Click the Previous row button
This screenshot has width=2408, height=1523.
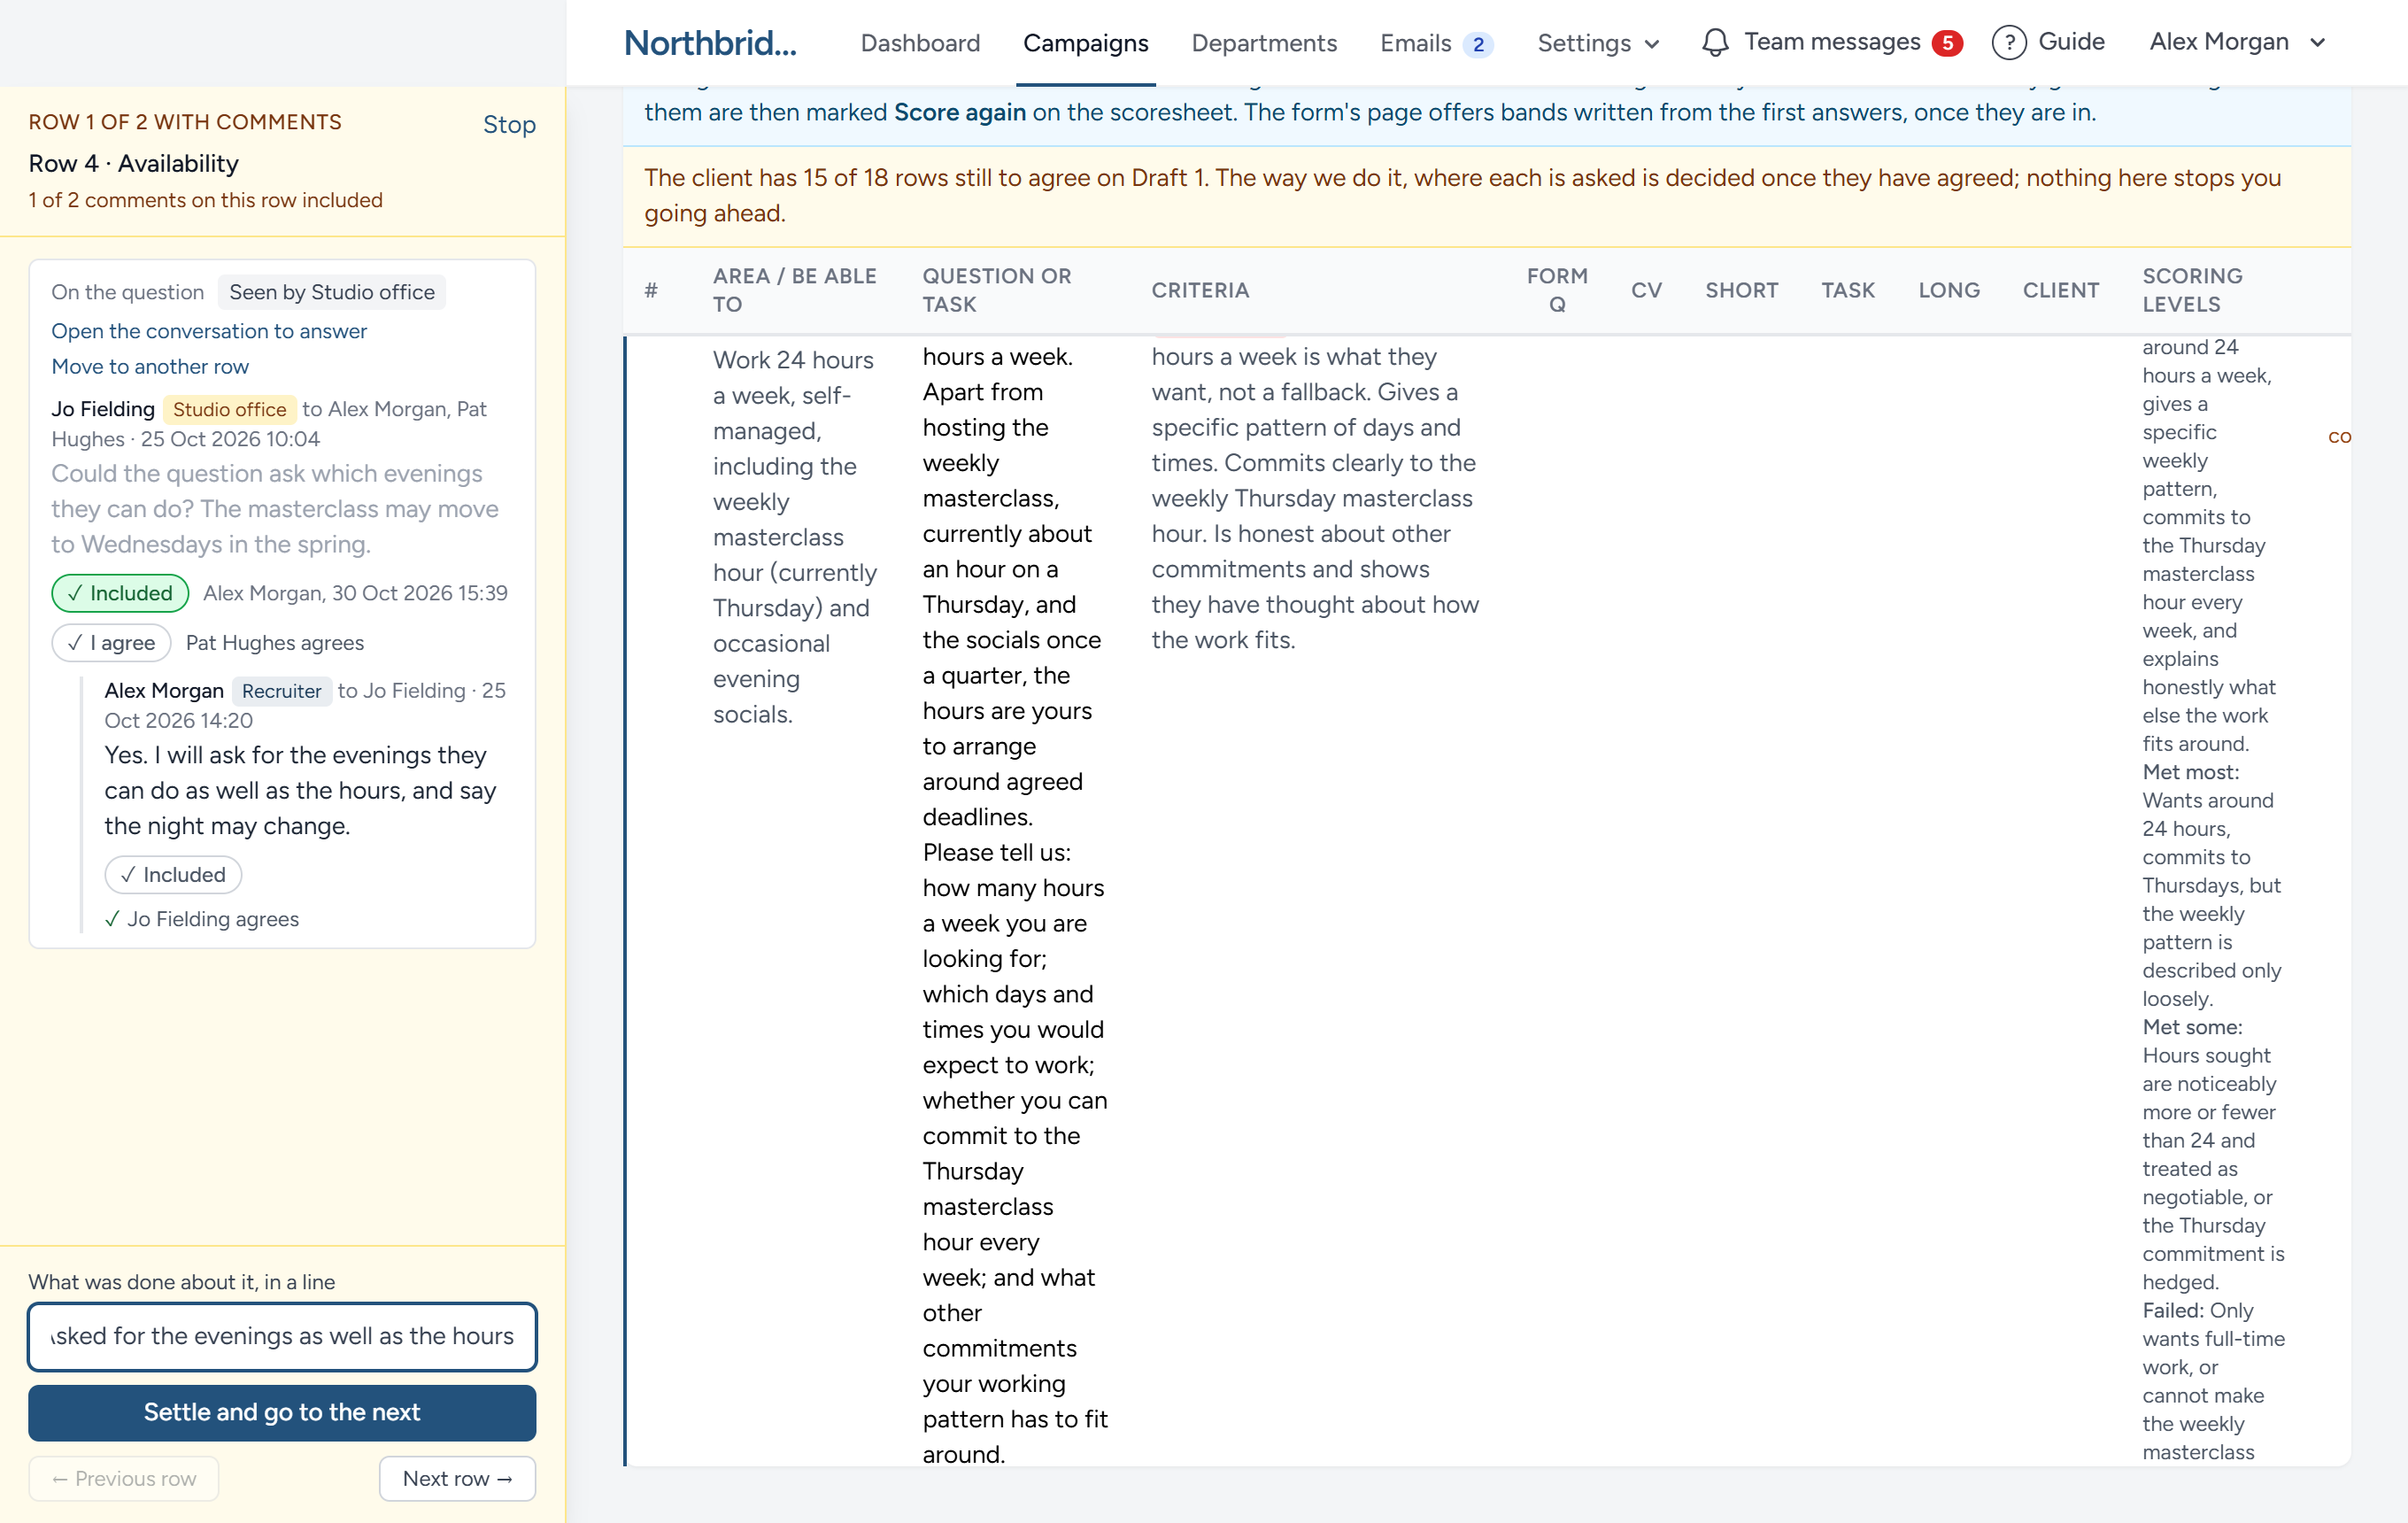(x=124, y=1478)
